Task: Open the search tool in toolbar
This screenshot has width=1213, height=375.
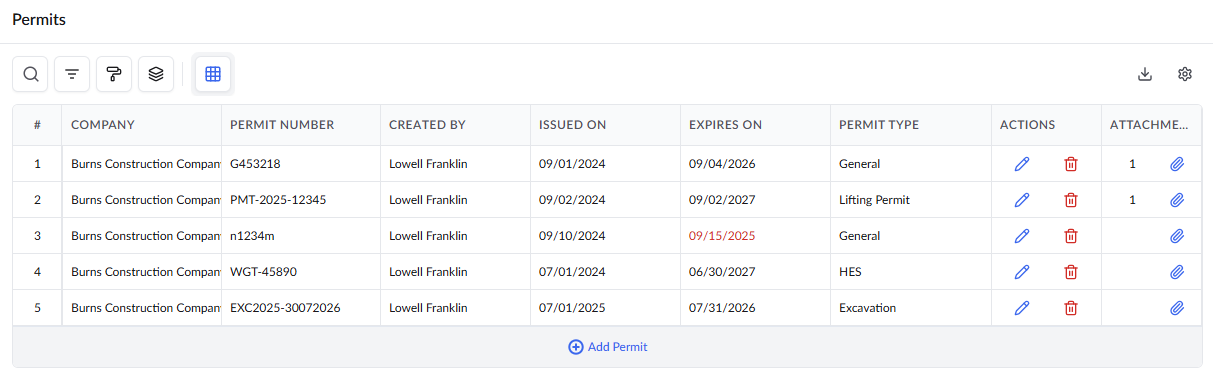Action: (31, 74)
